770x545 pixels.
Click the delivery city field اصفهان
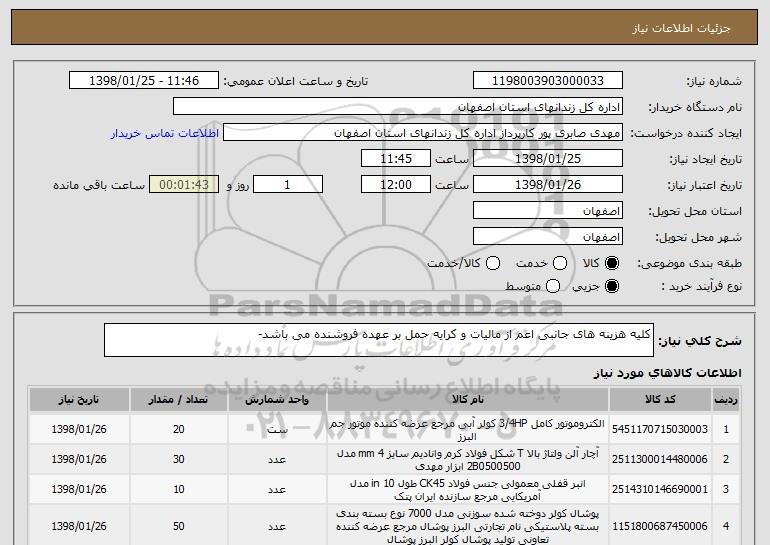coord(548,237)
